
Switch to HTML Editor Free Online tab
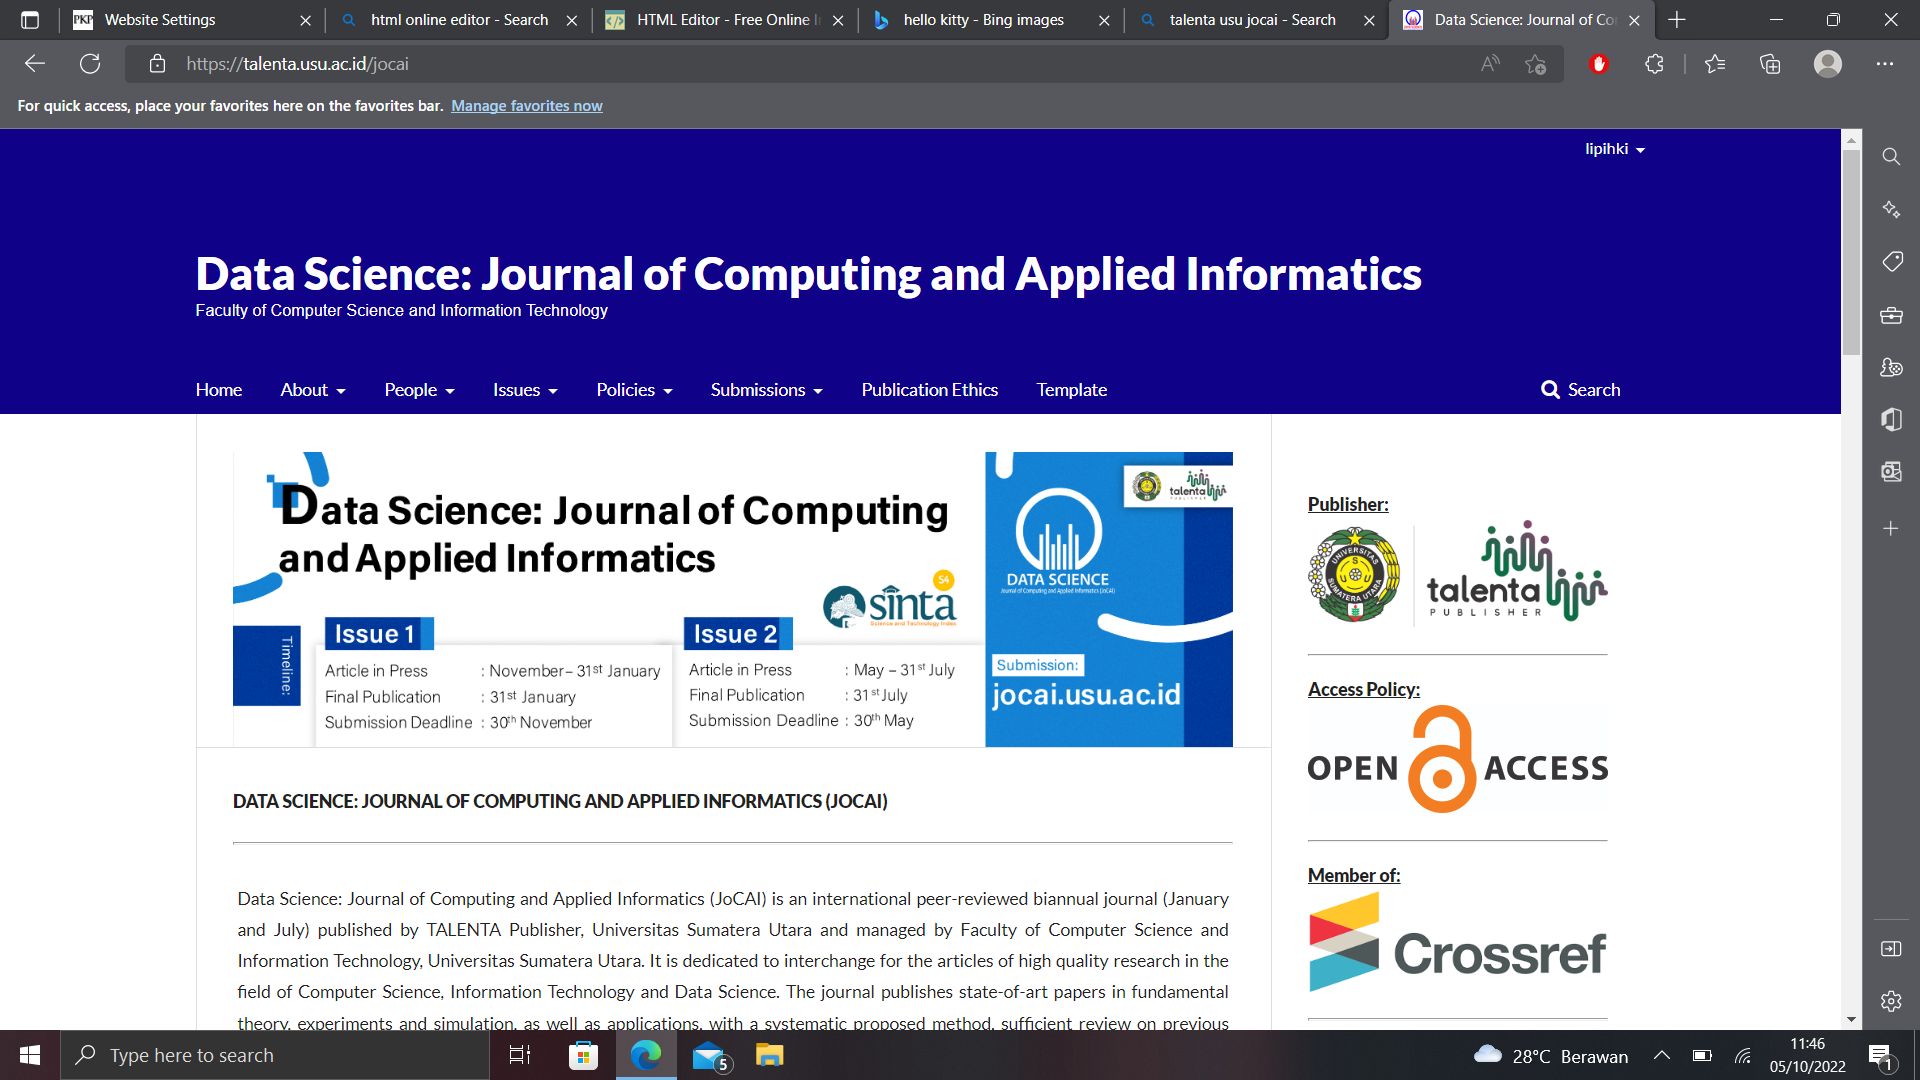[725, 20]
